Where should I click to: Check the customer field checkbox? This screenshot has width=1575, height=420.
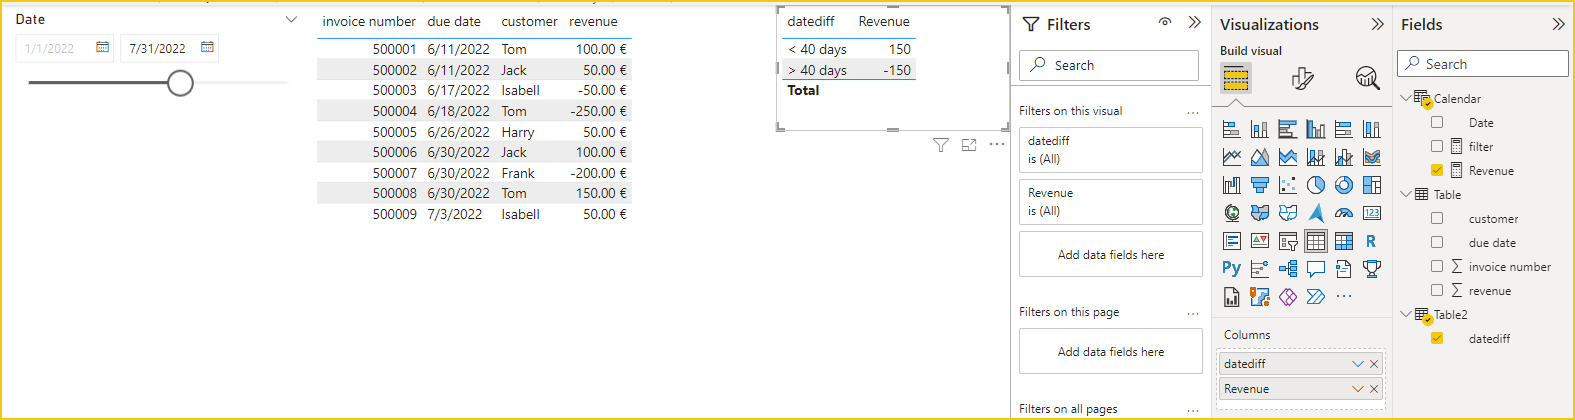1437,218
